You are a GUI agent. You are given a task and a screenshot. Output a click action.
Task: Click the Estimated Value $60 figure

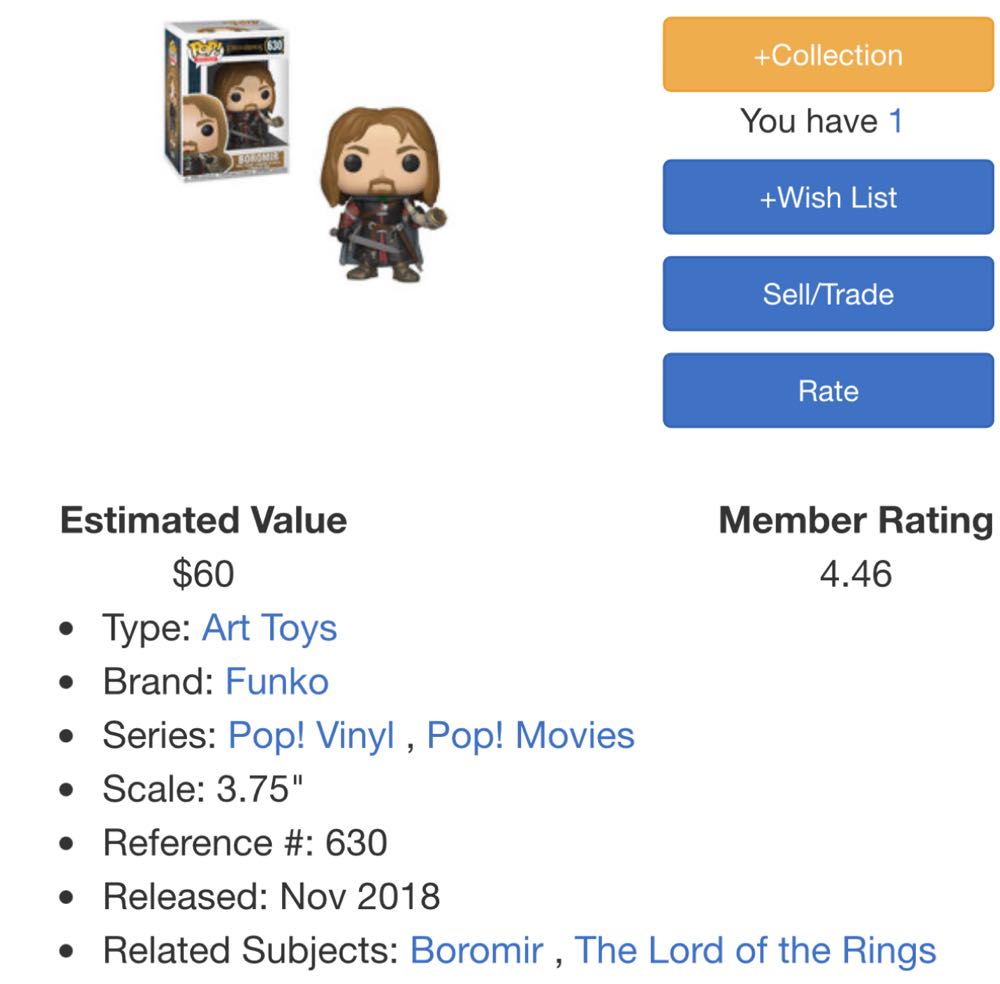pos(203,573)
